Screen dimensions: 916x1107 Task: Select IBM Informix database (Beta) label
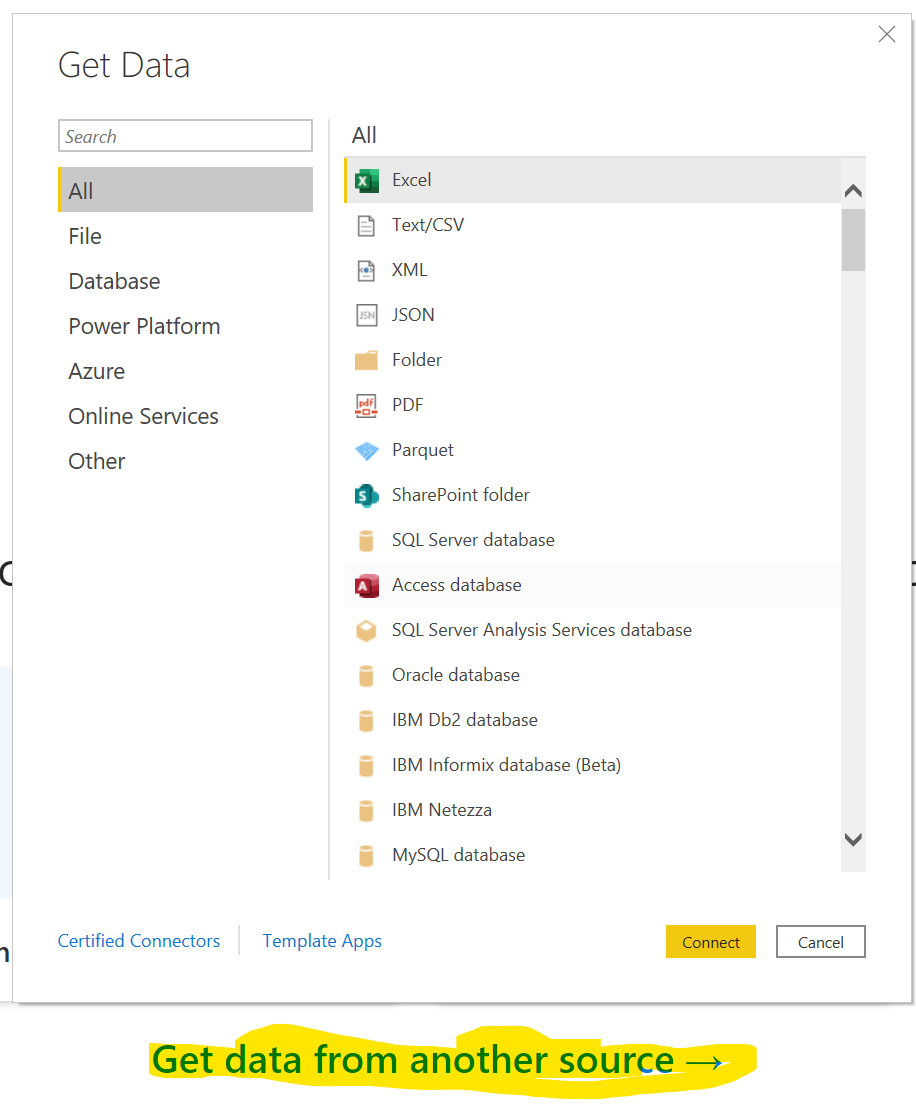[x=506, y=765]
